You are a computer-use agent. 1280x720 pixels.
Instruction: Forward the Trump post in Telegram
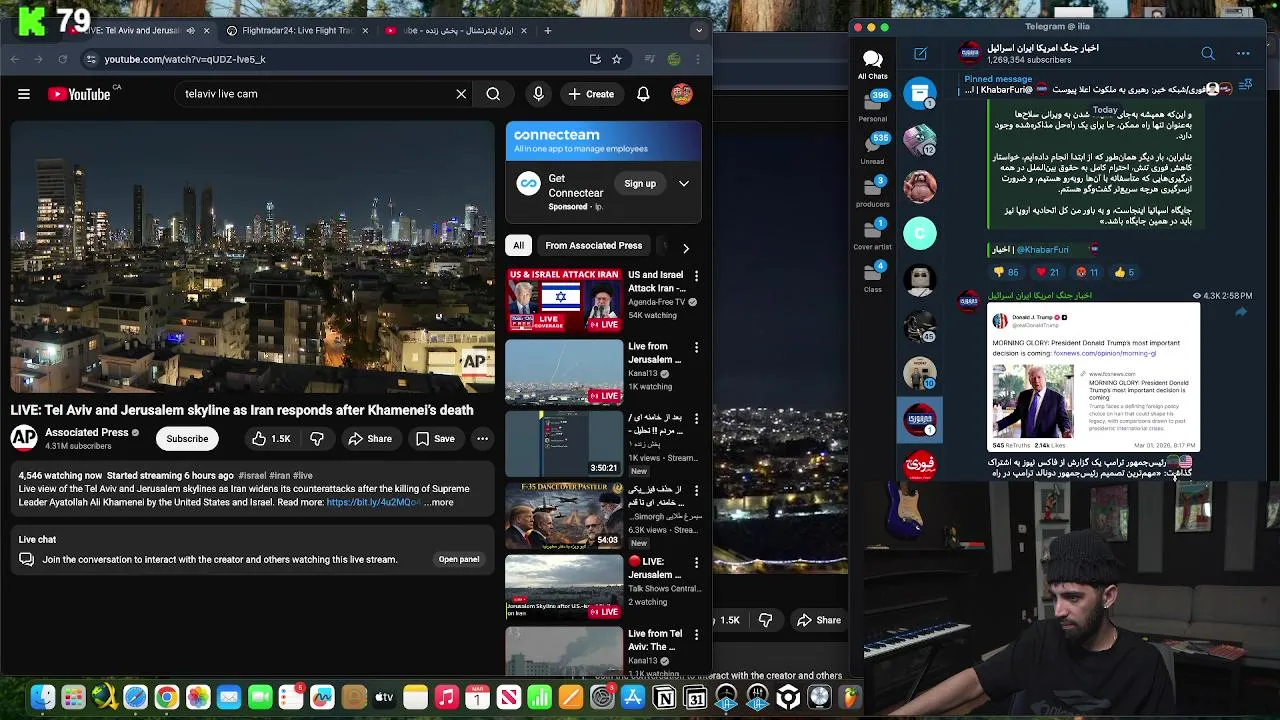[1241, 312]
